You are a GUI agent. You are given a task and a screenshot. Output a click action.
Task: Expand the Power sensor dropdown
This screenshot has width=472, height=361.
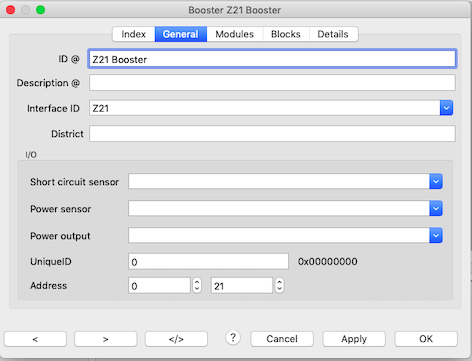pos(436,209)
